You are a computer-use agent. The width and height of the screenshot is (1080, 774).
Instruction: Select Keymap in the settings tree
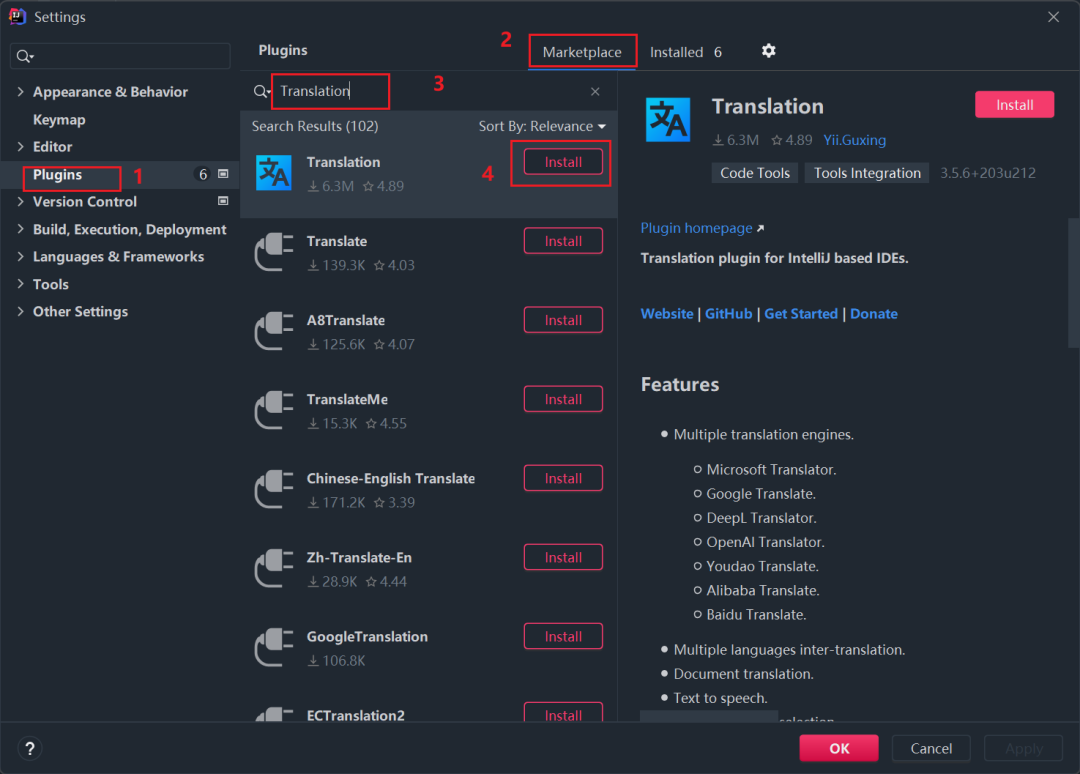[x=59, y=120]
